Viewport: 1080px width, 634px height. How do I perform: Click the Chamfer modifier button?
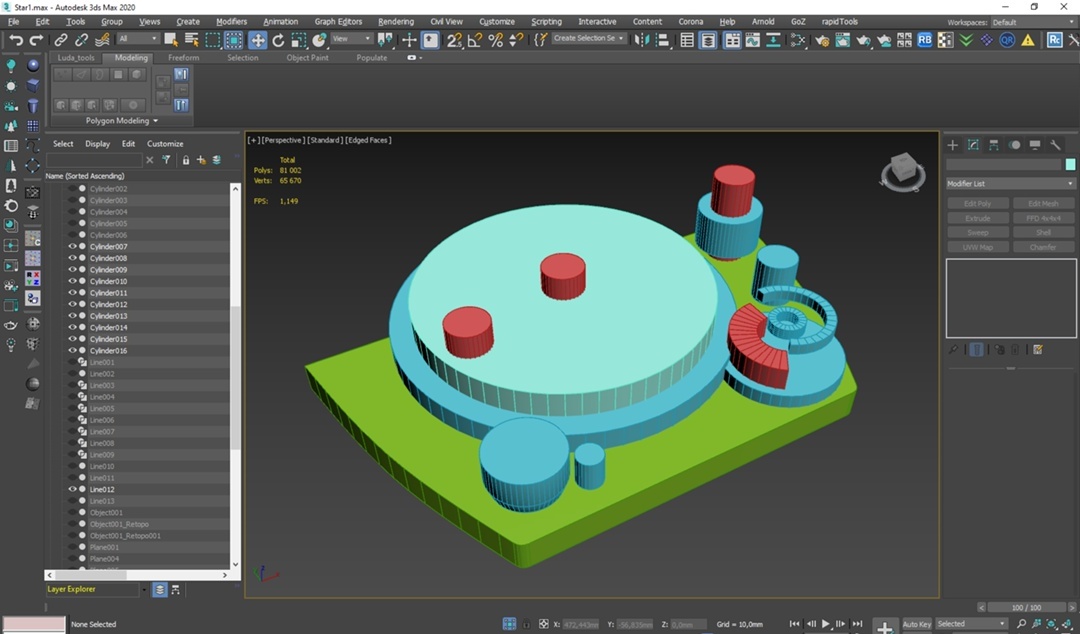1043,247
